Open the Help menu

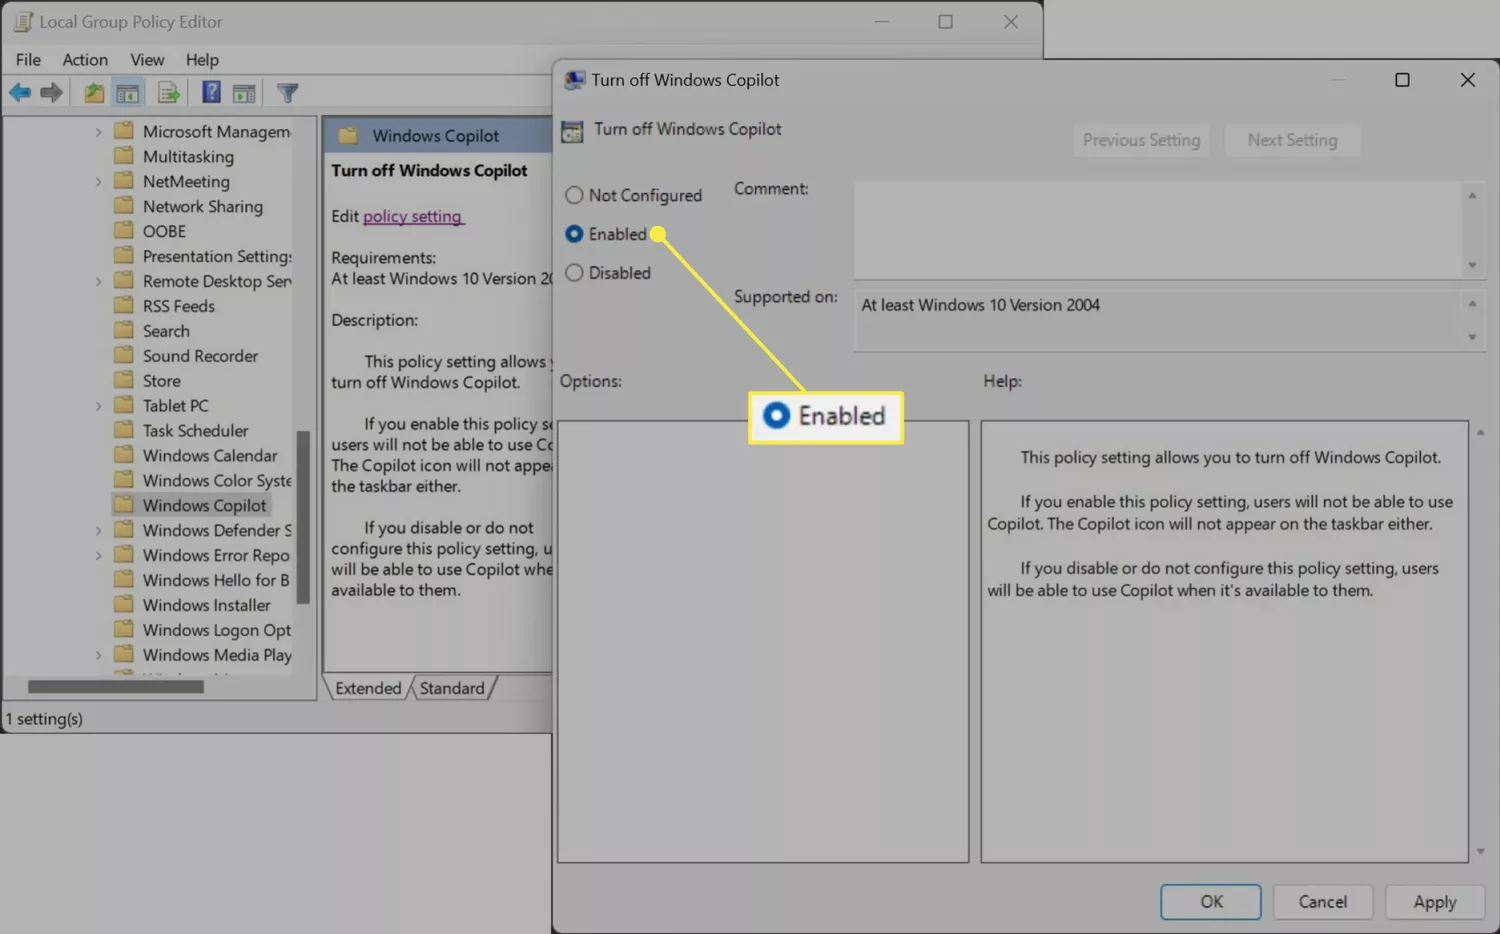click(x=202, y=60)
